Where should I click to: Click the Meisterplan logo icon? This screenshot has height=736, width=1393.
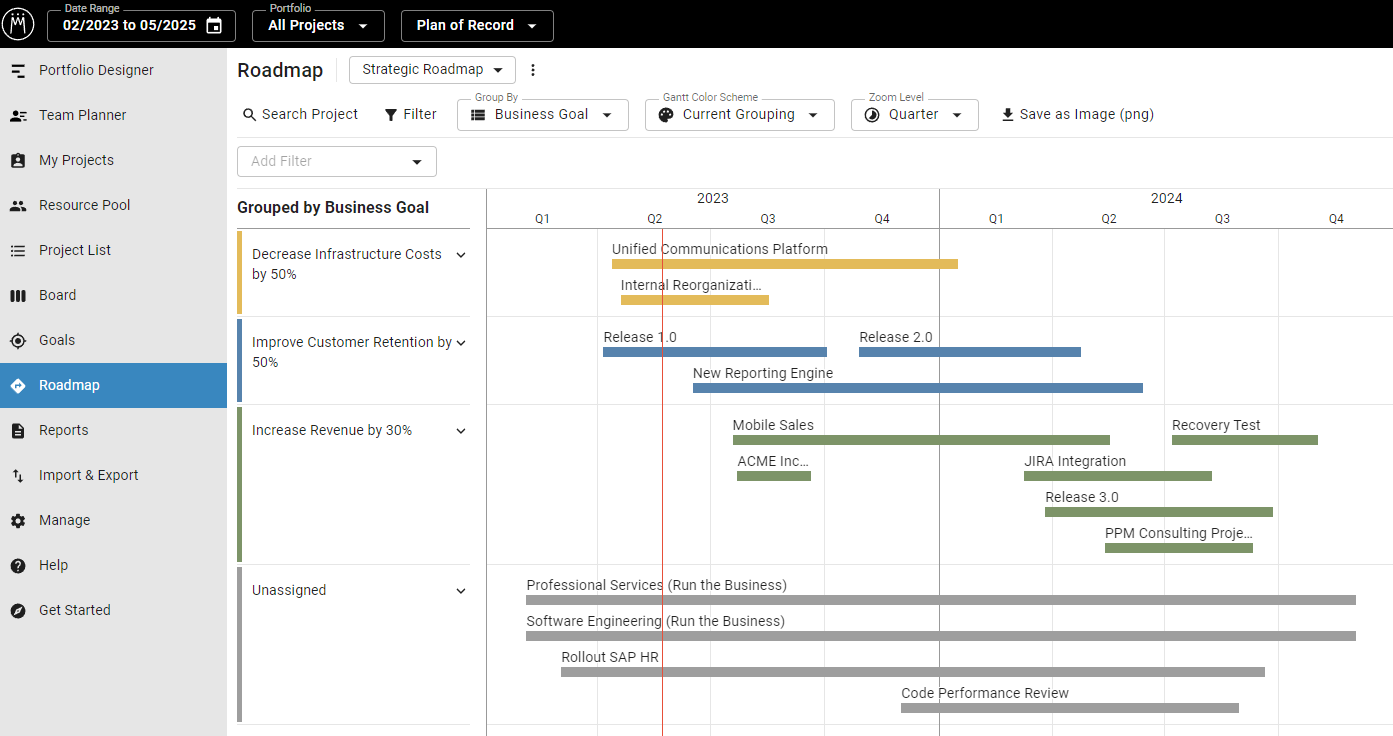point(18,25)
